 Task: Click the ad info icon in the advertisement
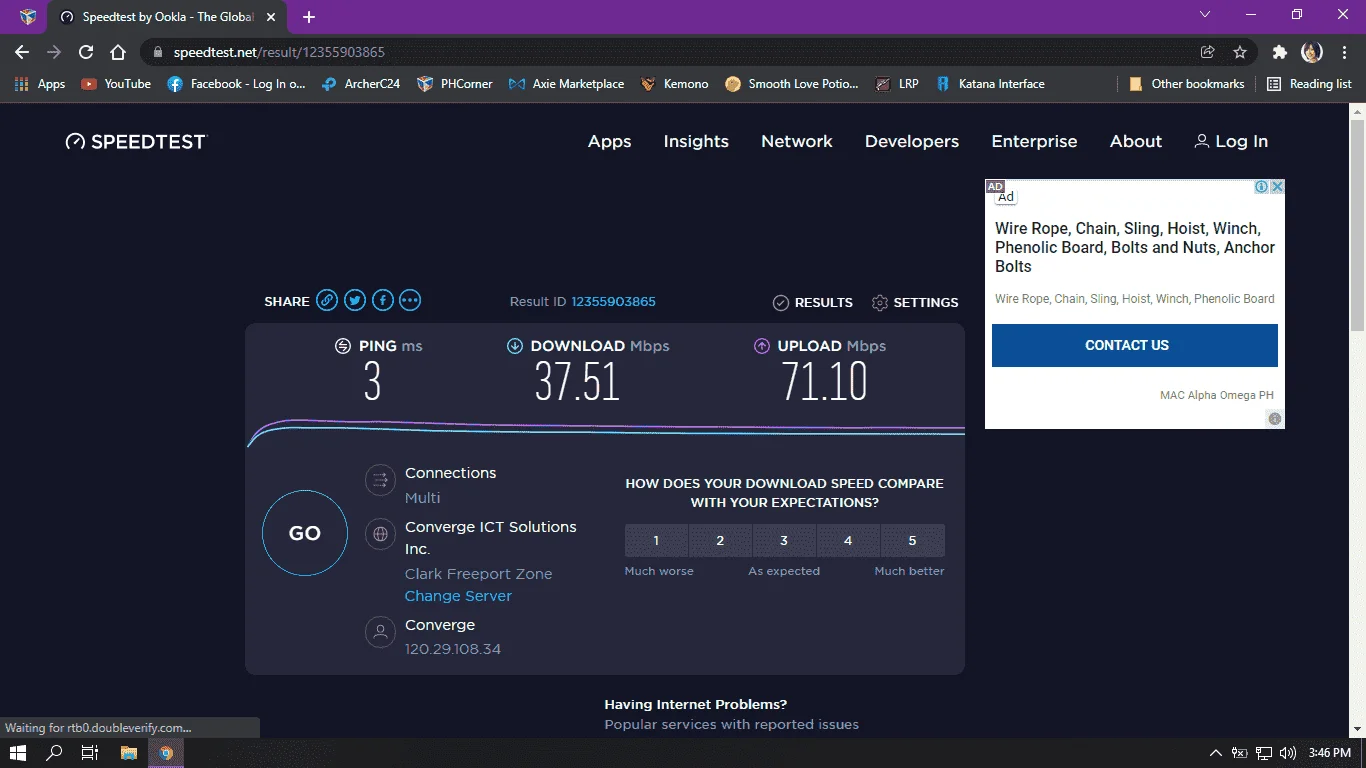point(1262,187)
